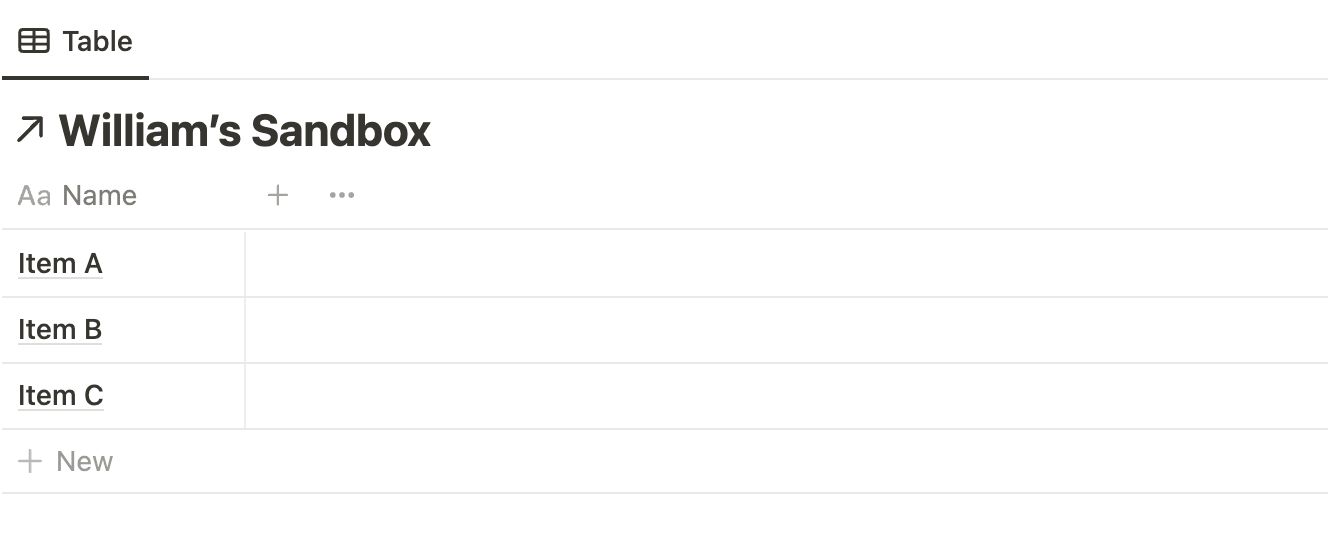Viewport: 1330px width, 556px height.
Task: Click the blank space right of William's Sandbox title
Action: 880,131
